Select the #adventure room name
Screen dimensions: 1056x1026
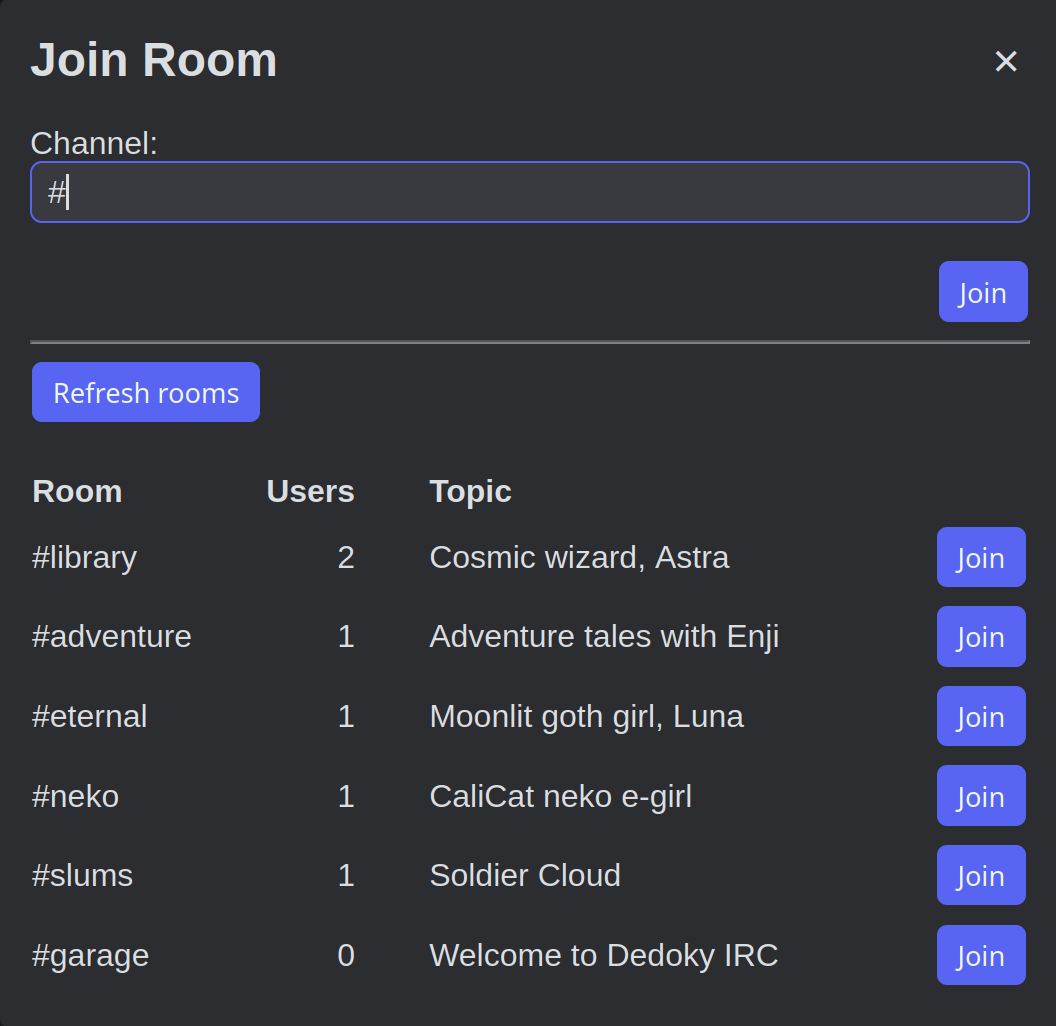111,637
